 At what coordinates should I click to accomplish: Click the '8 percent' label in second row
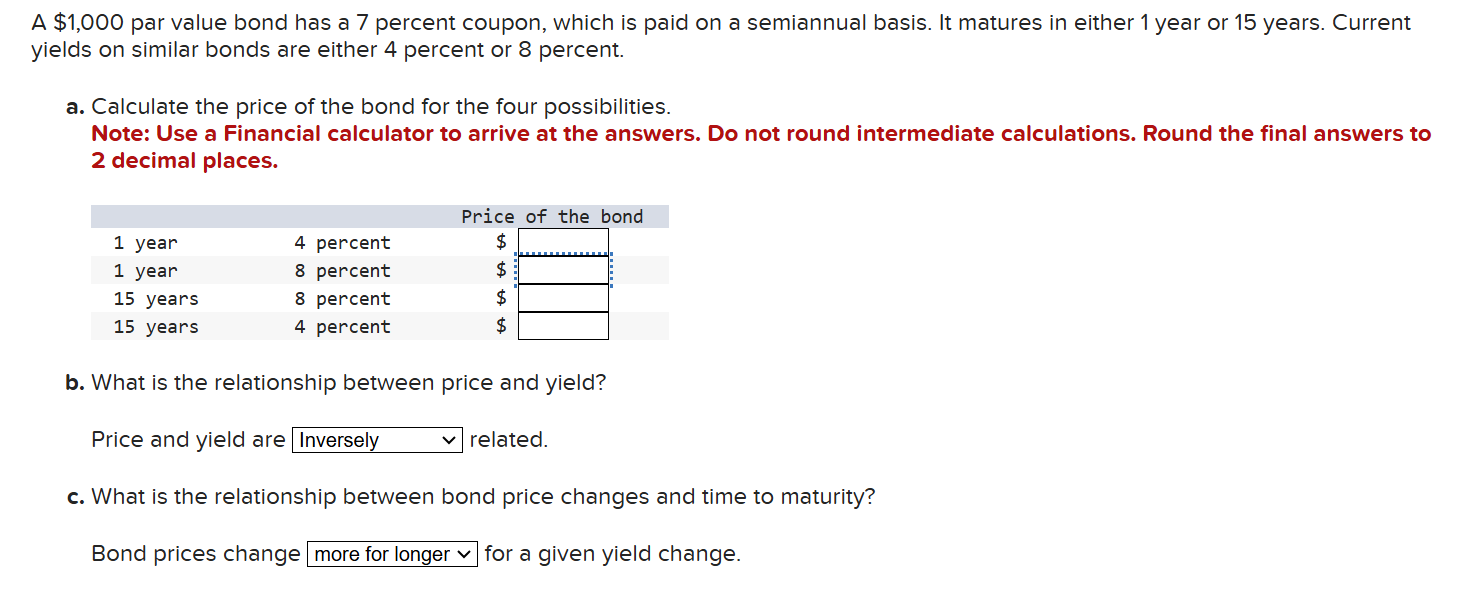(x=342, y=270)
